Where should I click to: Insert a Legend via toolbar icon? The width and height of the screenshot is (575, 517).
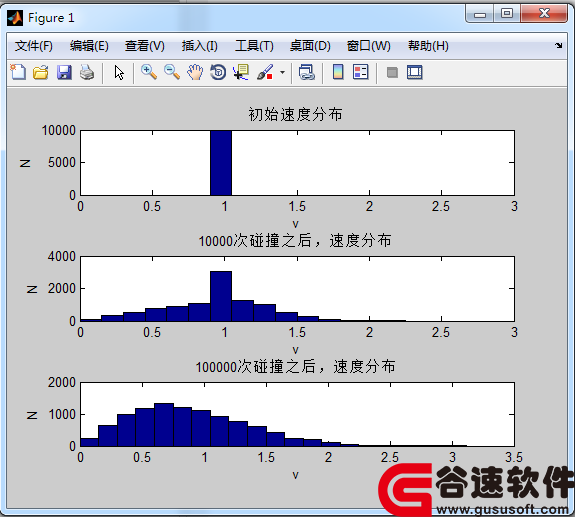pyautogui.click(x=360, y=72)
